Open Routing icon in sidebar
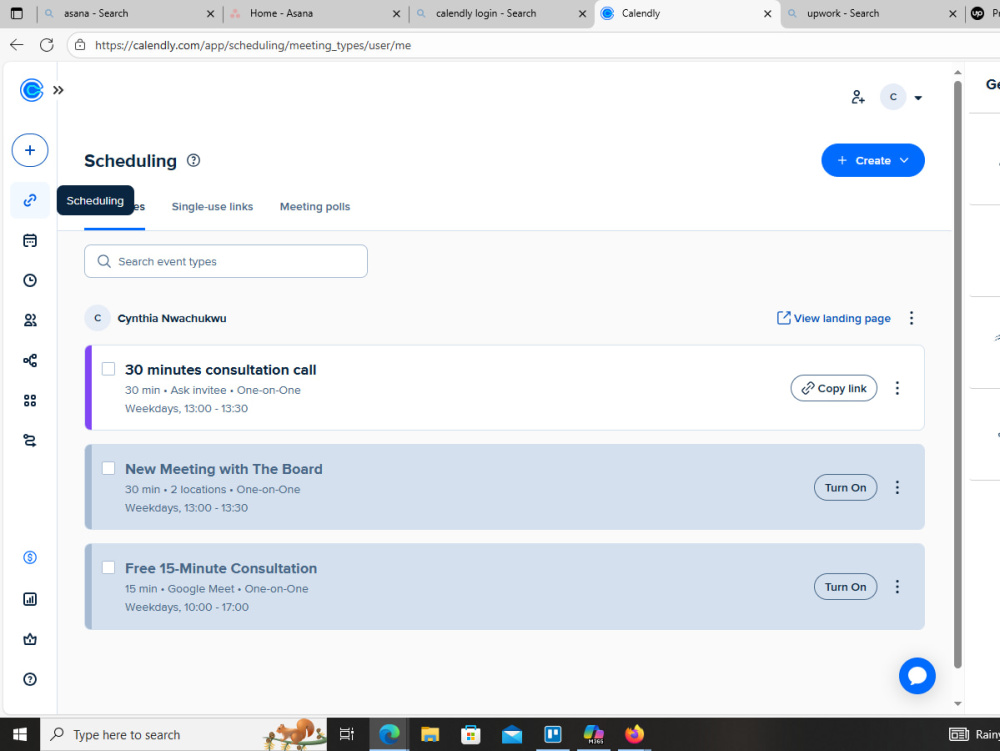The image size is (1000, 751). tap(30, 441)
